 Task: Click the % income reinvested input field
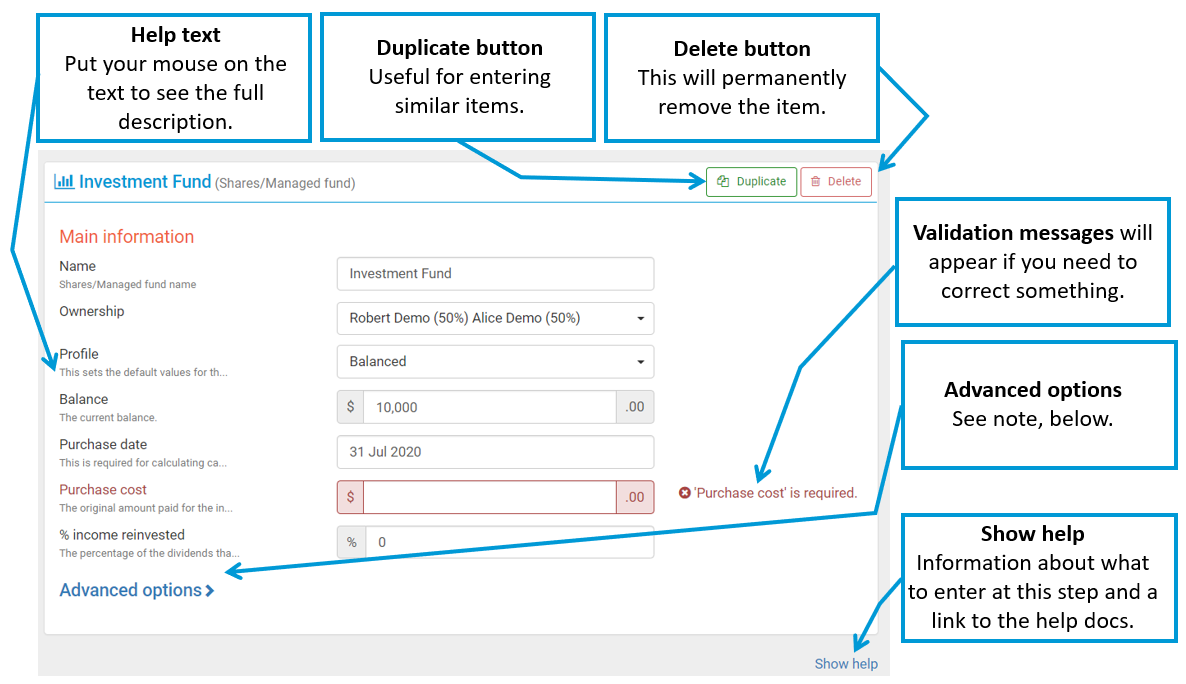coord(509,542)
